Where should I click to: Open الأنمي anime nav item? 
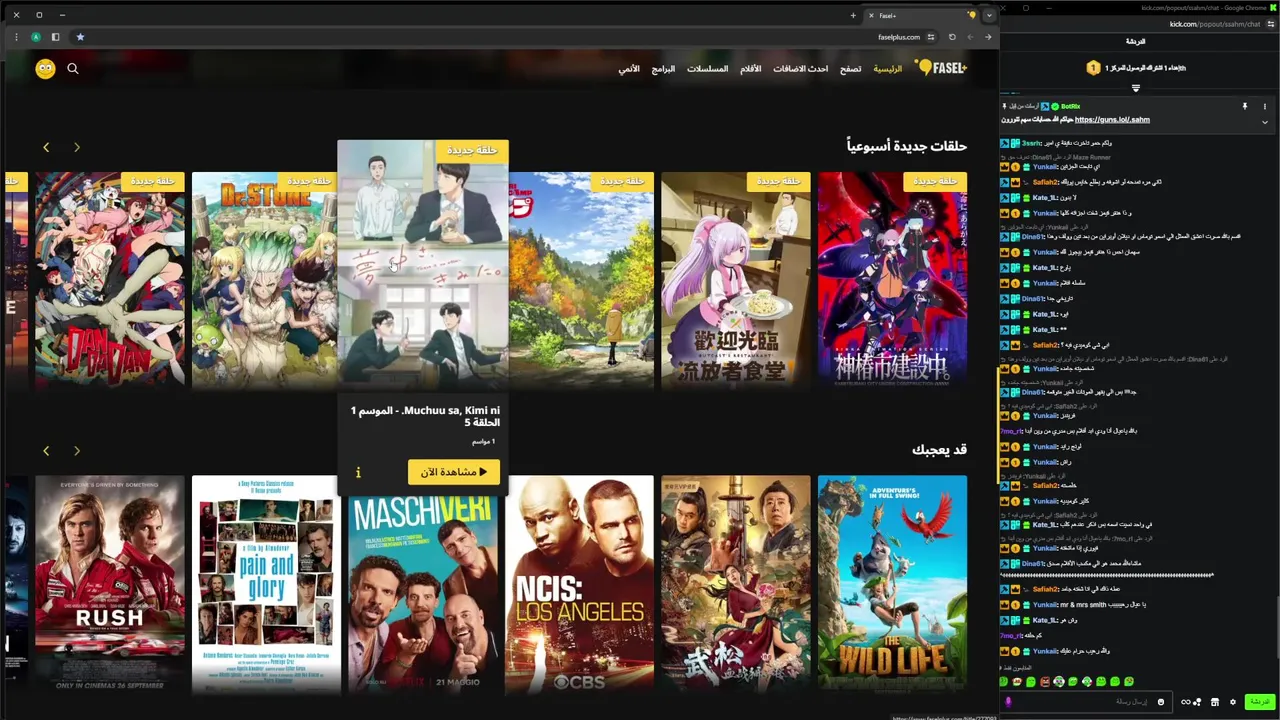[x=629, y=69]
